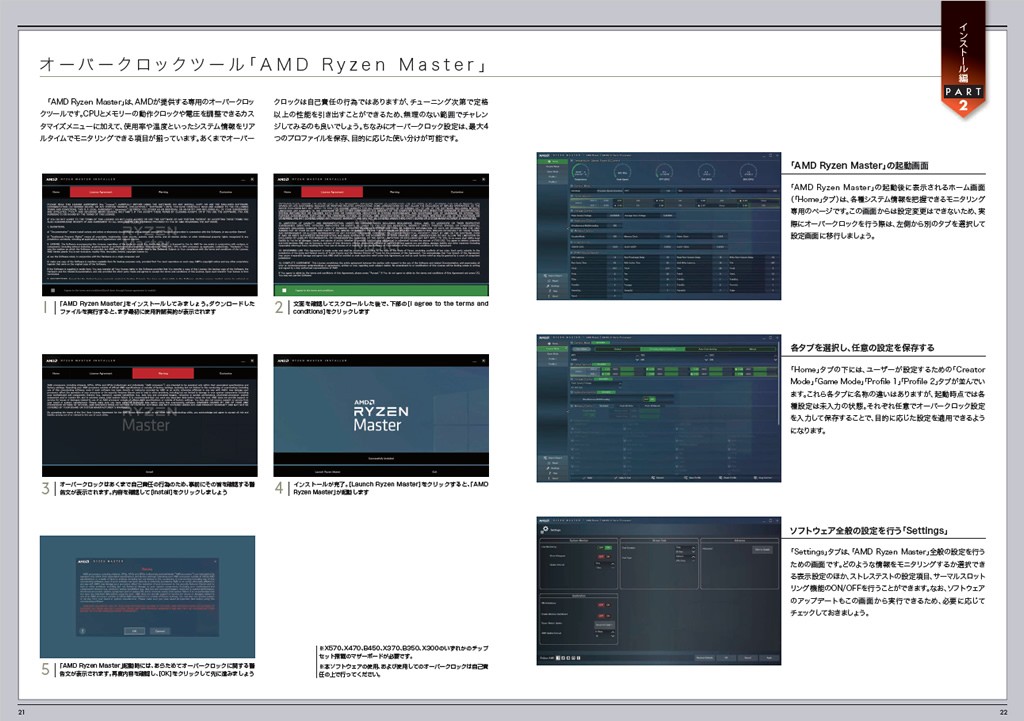This screenshot has width=1024, height=721.
Task: Click OK at the bottom of the Settings screen
Action: click(726, 658)
